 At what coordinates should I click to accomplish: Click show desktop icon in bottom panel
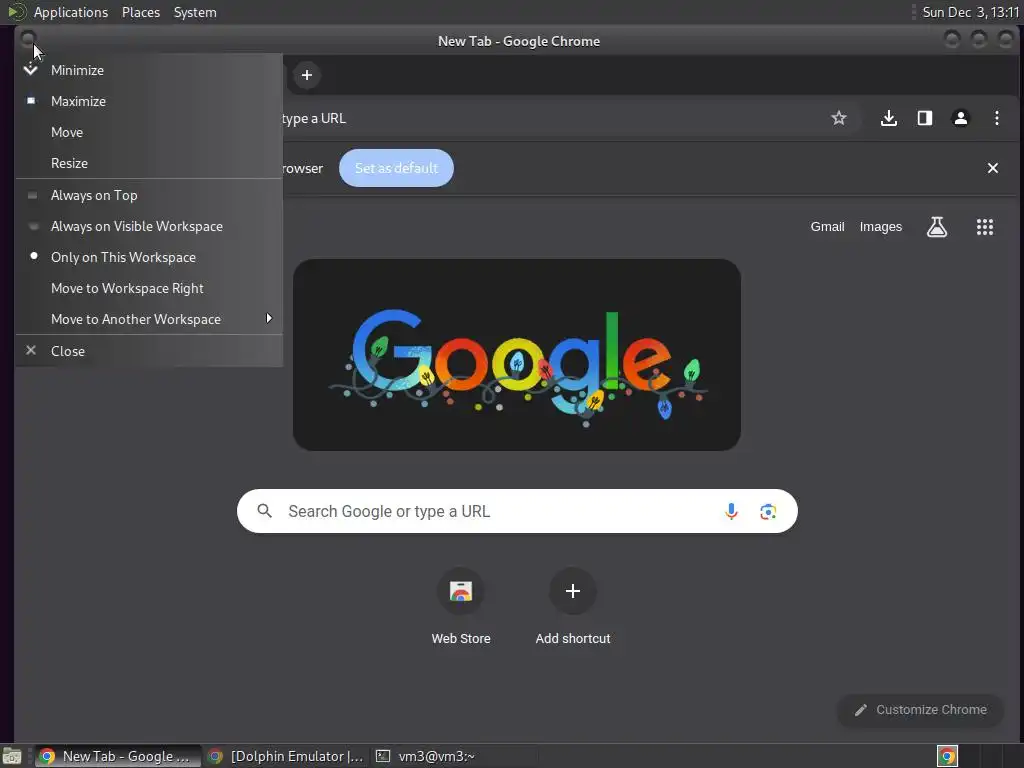(x=12, y=756)
